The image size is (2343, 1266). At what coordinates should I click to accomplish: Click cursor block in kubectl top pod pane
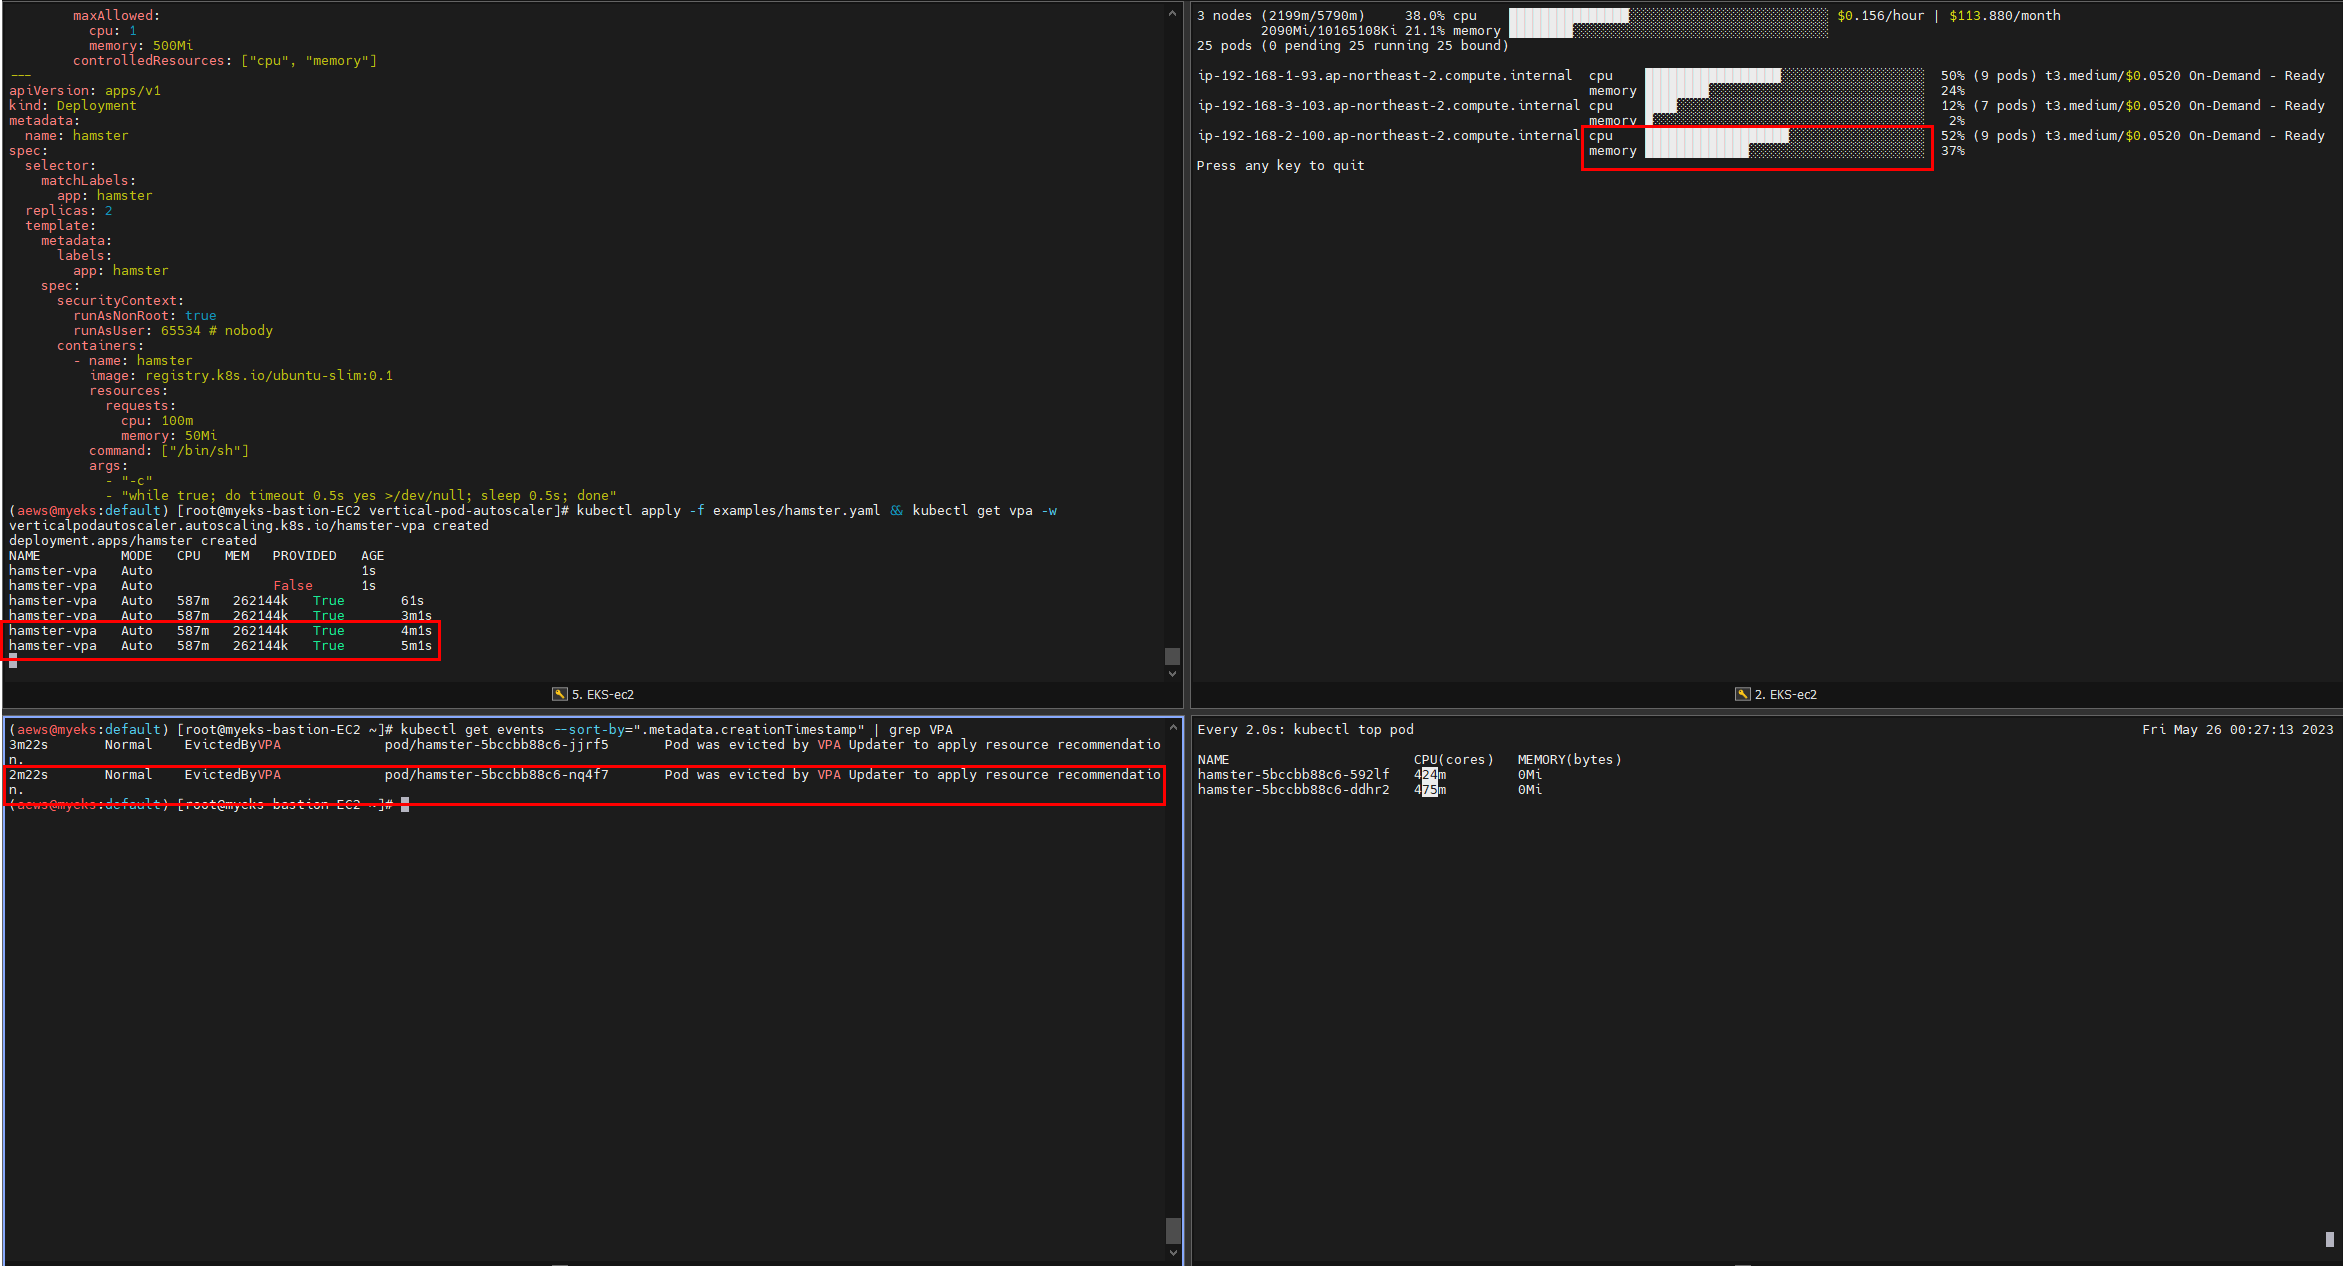coord(2329,1239)
